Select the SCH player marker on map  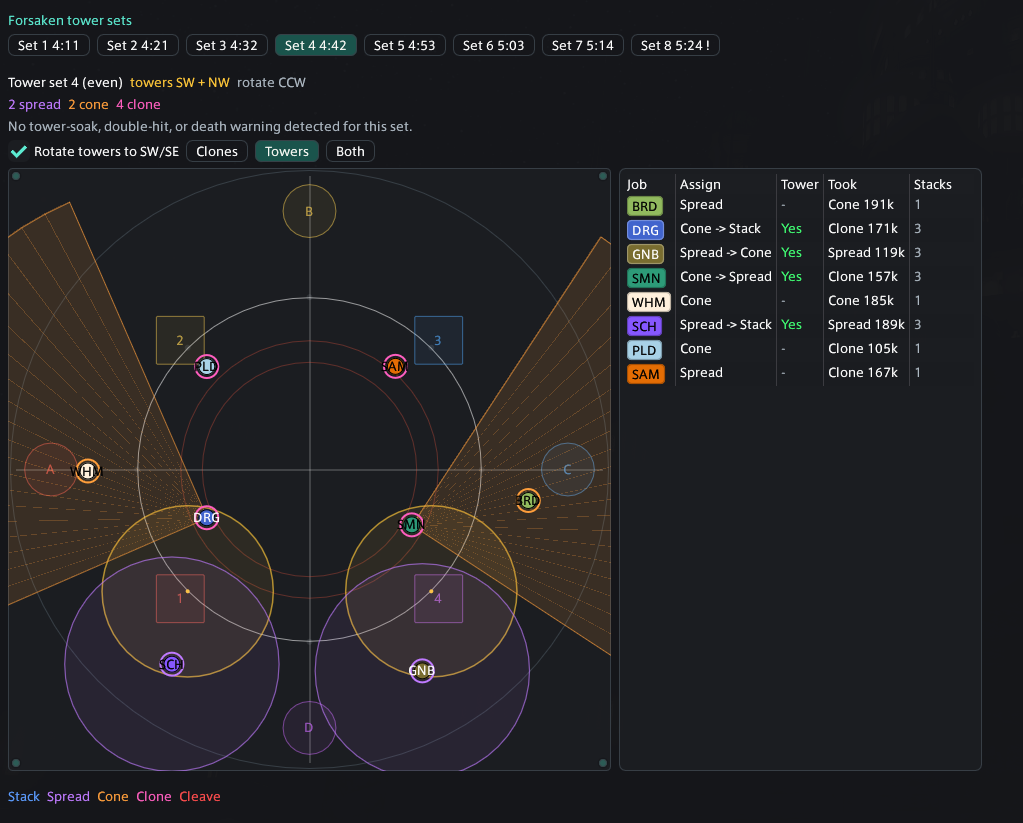point(172,664)
